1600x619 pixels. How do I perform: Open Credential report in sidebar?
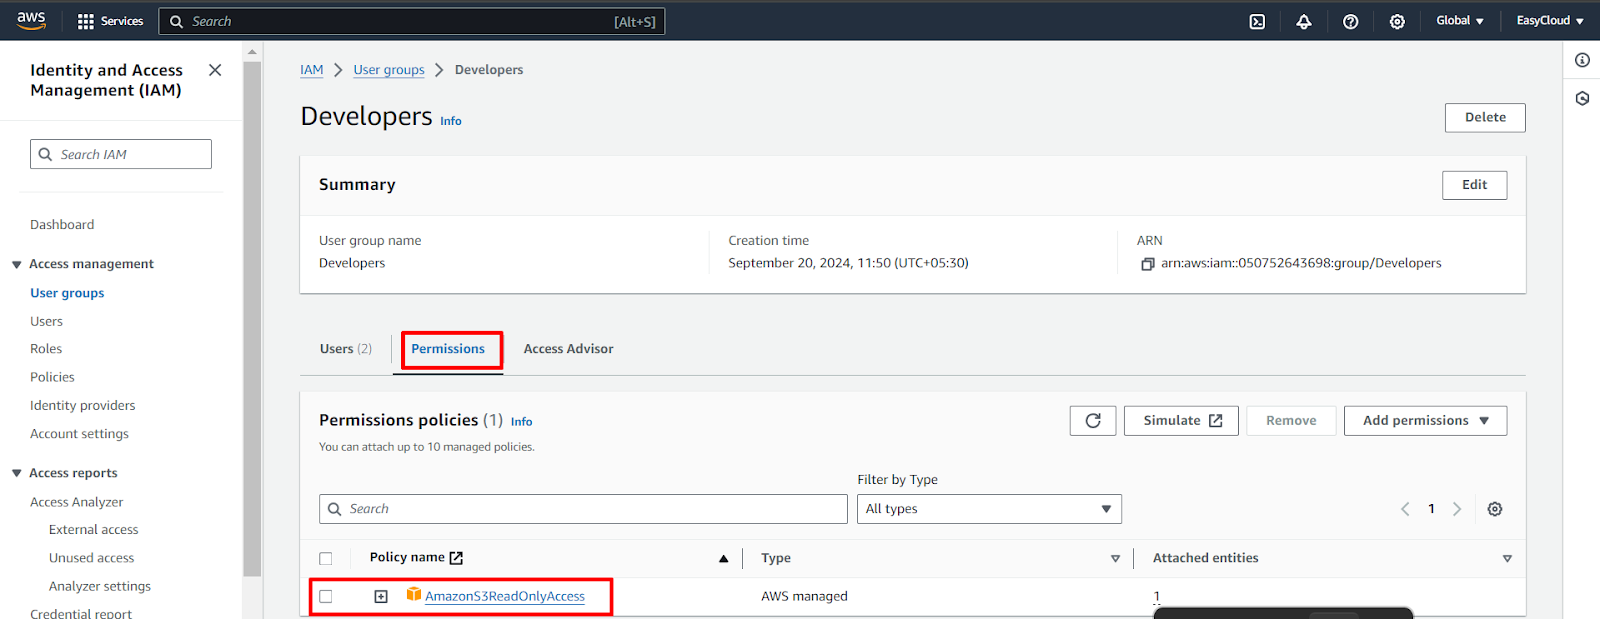click(x=81, y=613)
